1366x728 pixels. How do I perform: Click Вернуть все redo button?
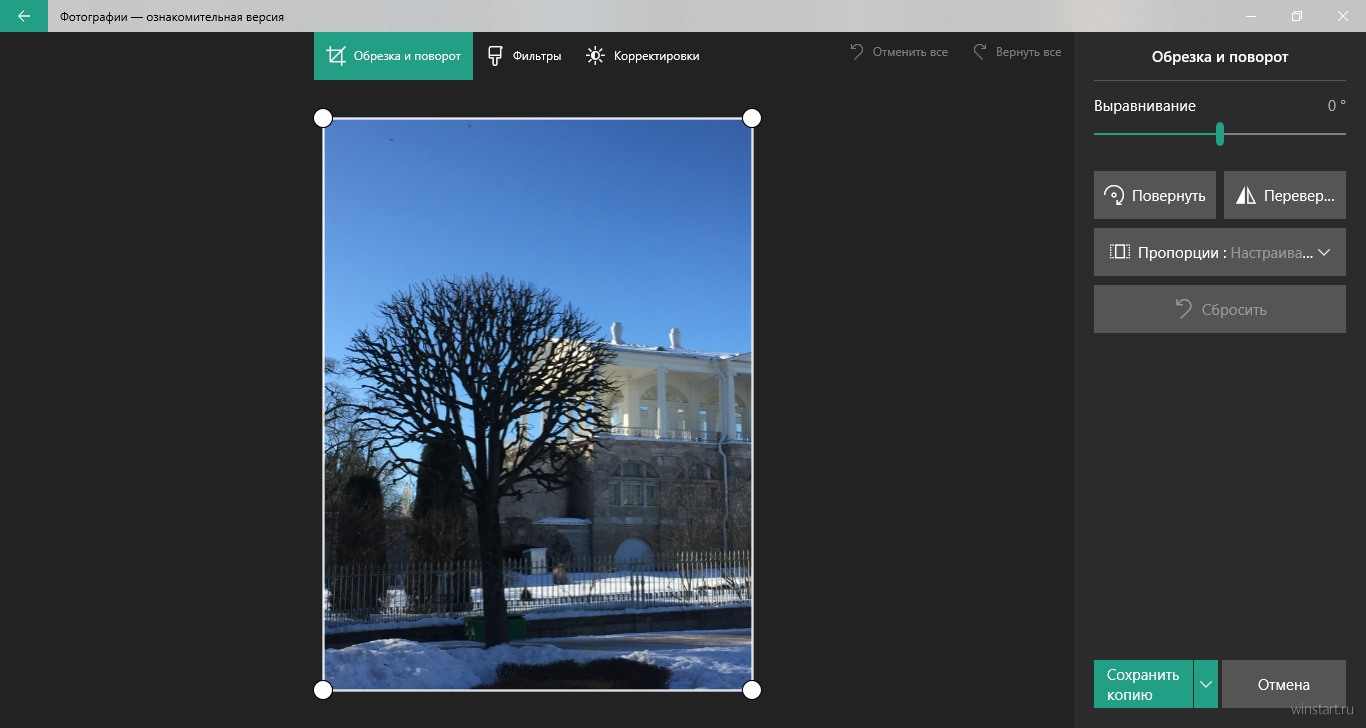(1017, 51)
